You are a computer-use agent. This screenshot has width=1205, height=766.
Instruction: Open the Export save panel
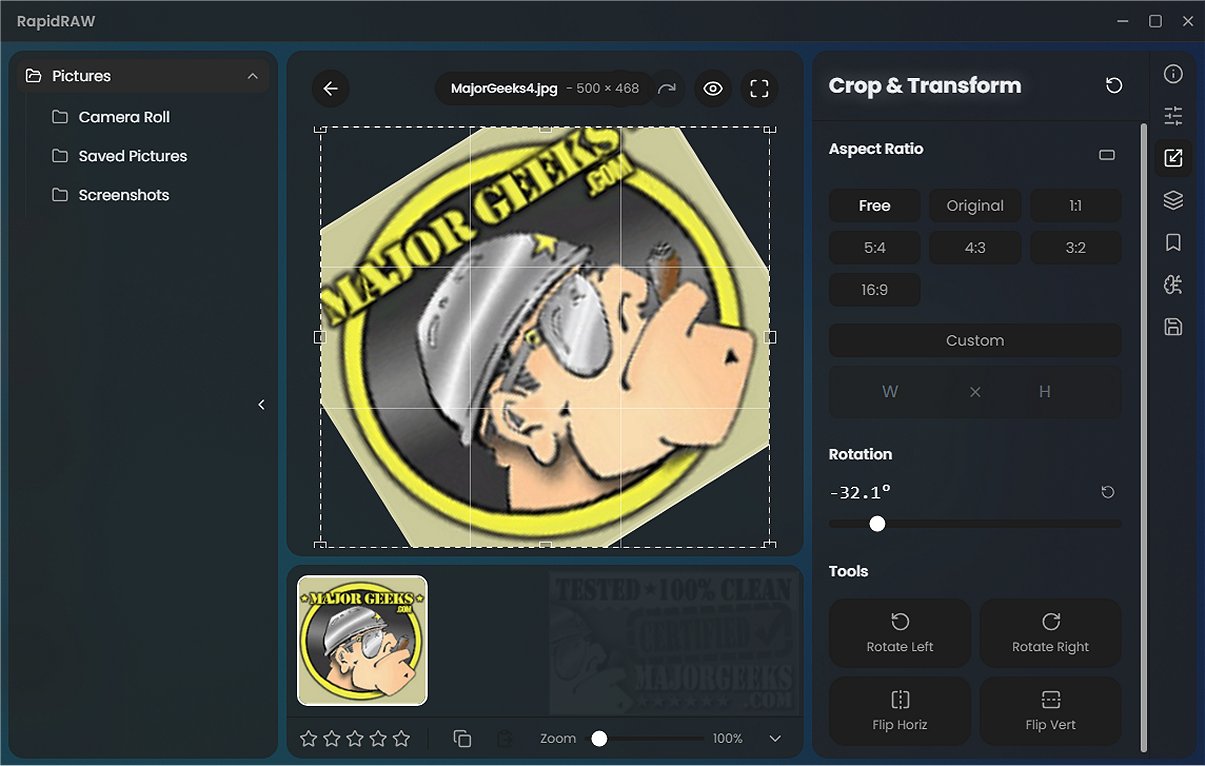click(1173, 326)
